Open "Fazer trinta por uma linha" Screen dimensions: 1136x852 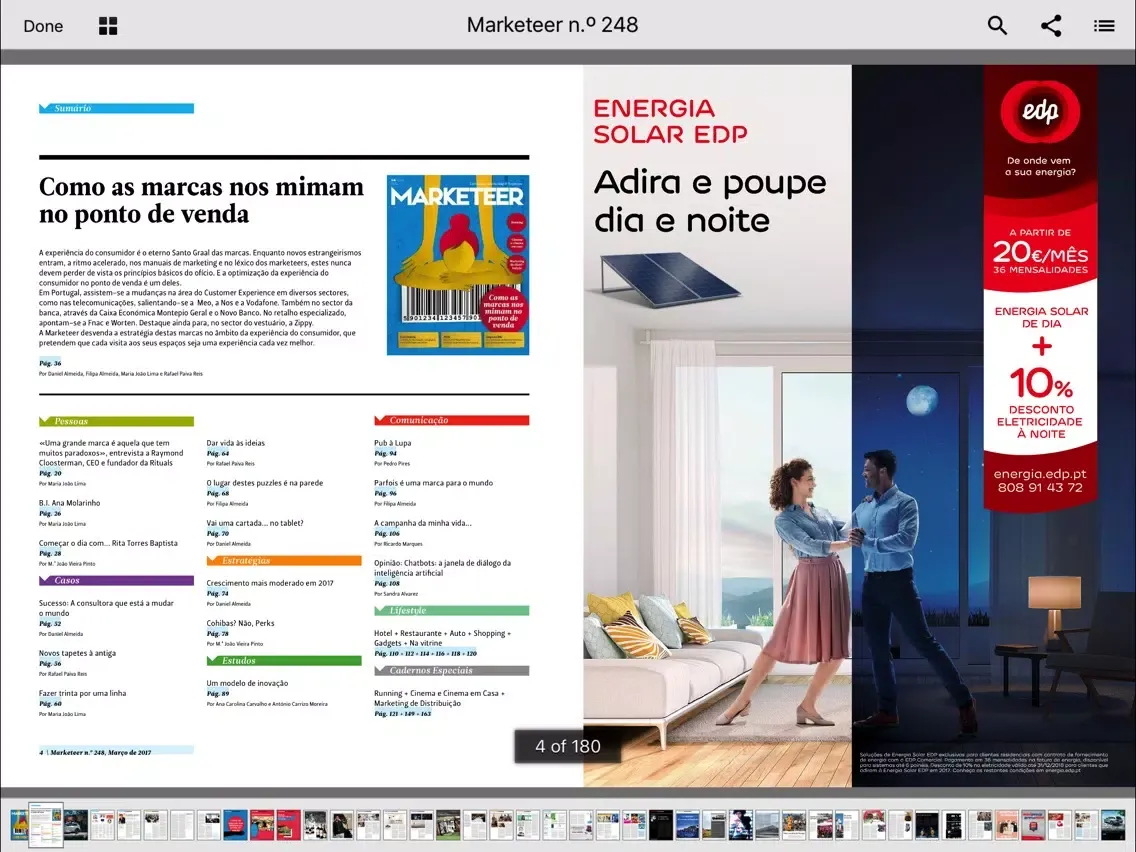tap(83, 693)
